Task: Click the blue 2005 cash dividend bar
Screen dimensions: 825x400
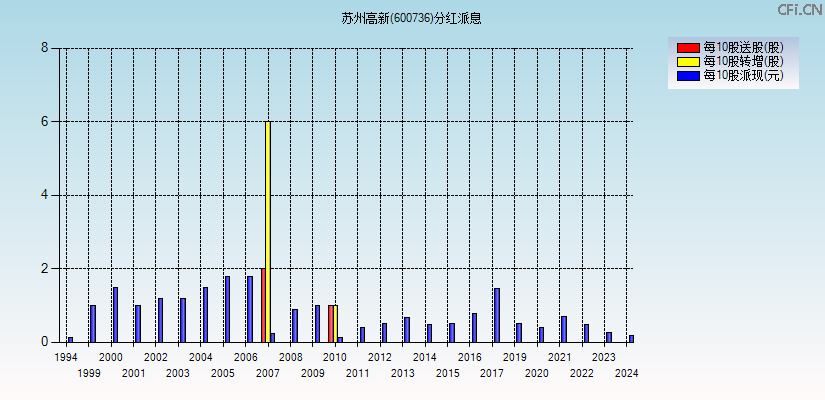Action: tap(227, 309)
